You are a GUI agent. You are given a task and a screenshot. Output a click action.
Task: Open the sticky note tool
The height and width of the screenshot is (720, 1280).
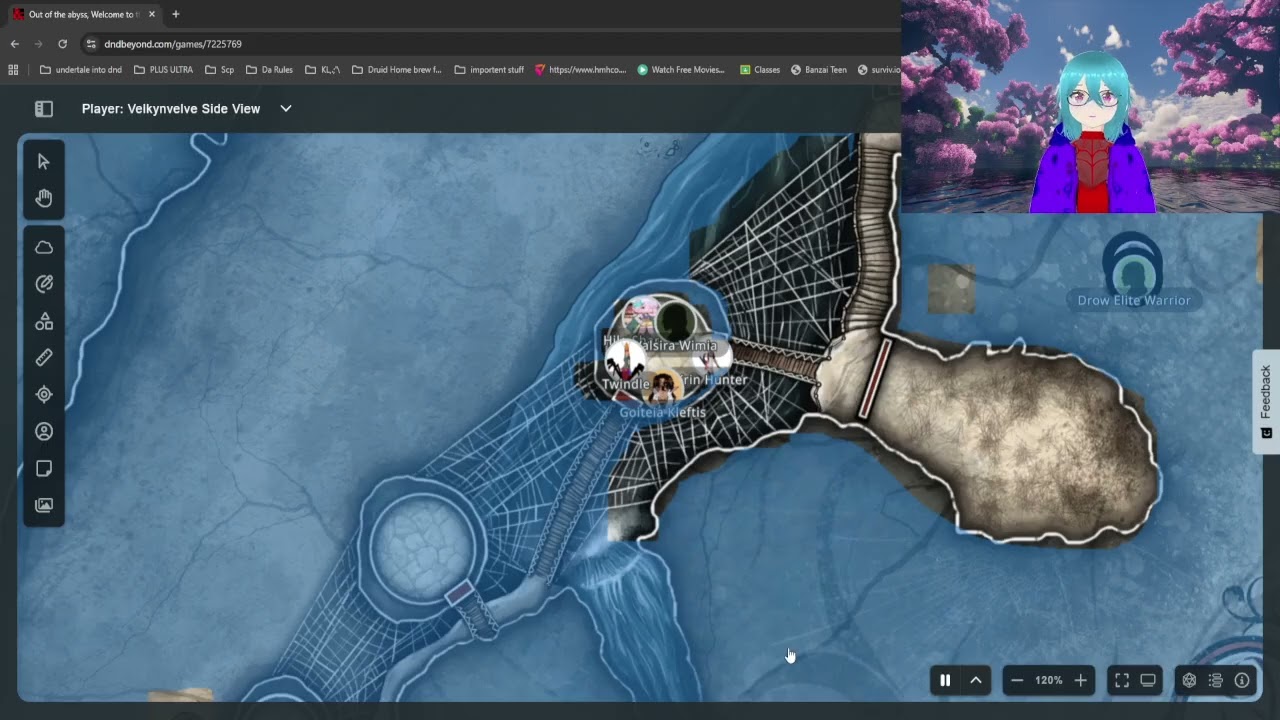[44, 468]
